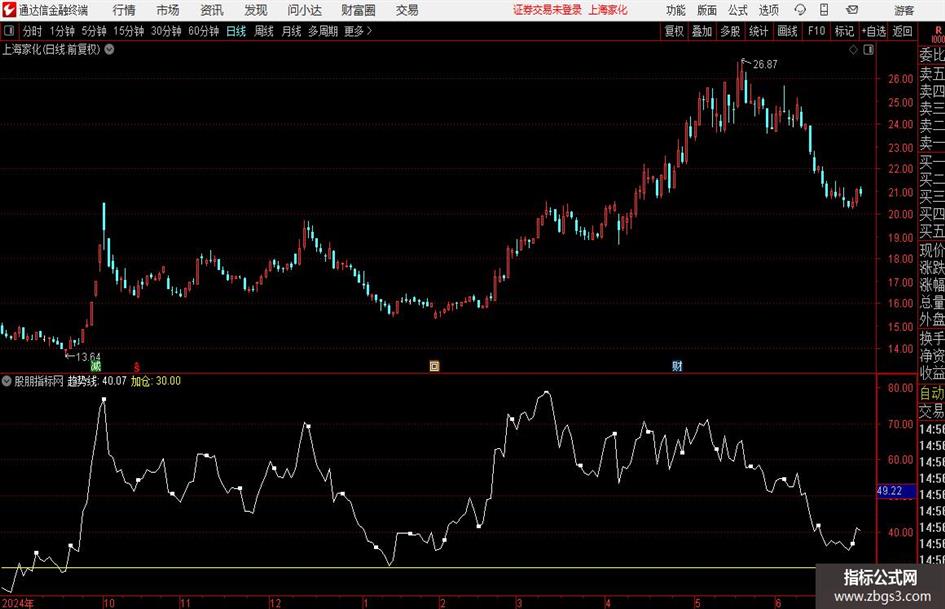Toggle the left sidebar panel icon

pos(8,31)
